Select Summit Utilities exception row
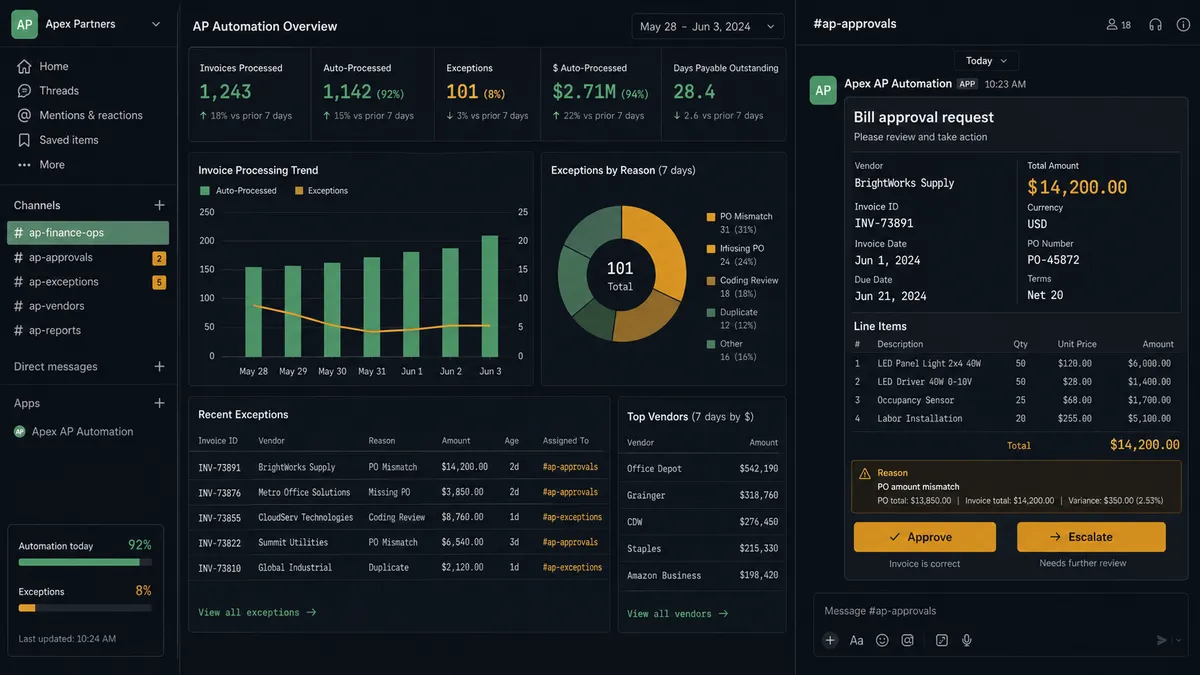This screenshot has width=1200, height=675. (x=398, y=542)
